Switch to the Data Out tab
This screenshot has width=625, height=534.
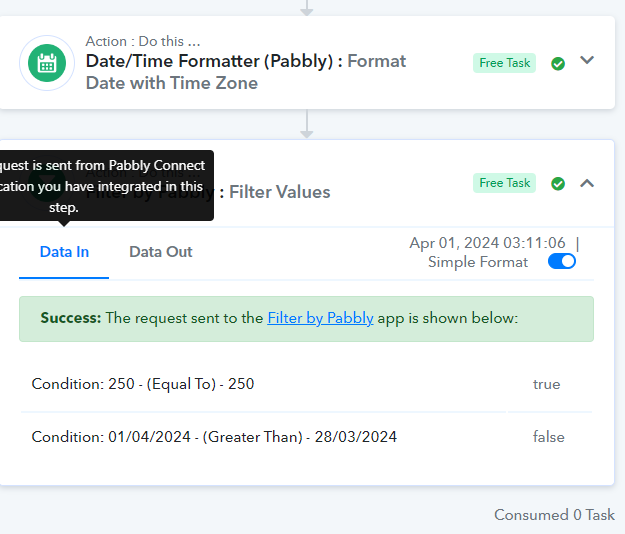(x=161, y=252)
